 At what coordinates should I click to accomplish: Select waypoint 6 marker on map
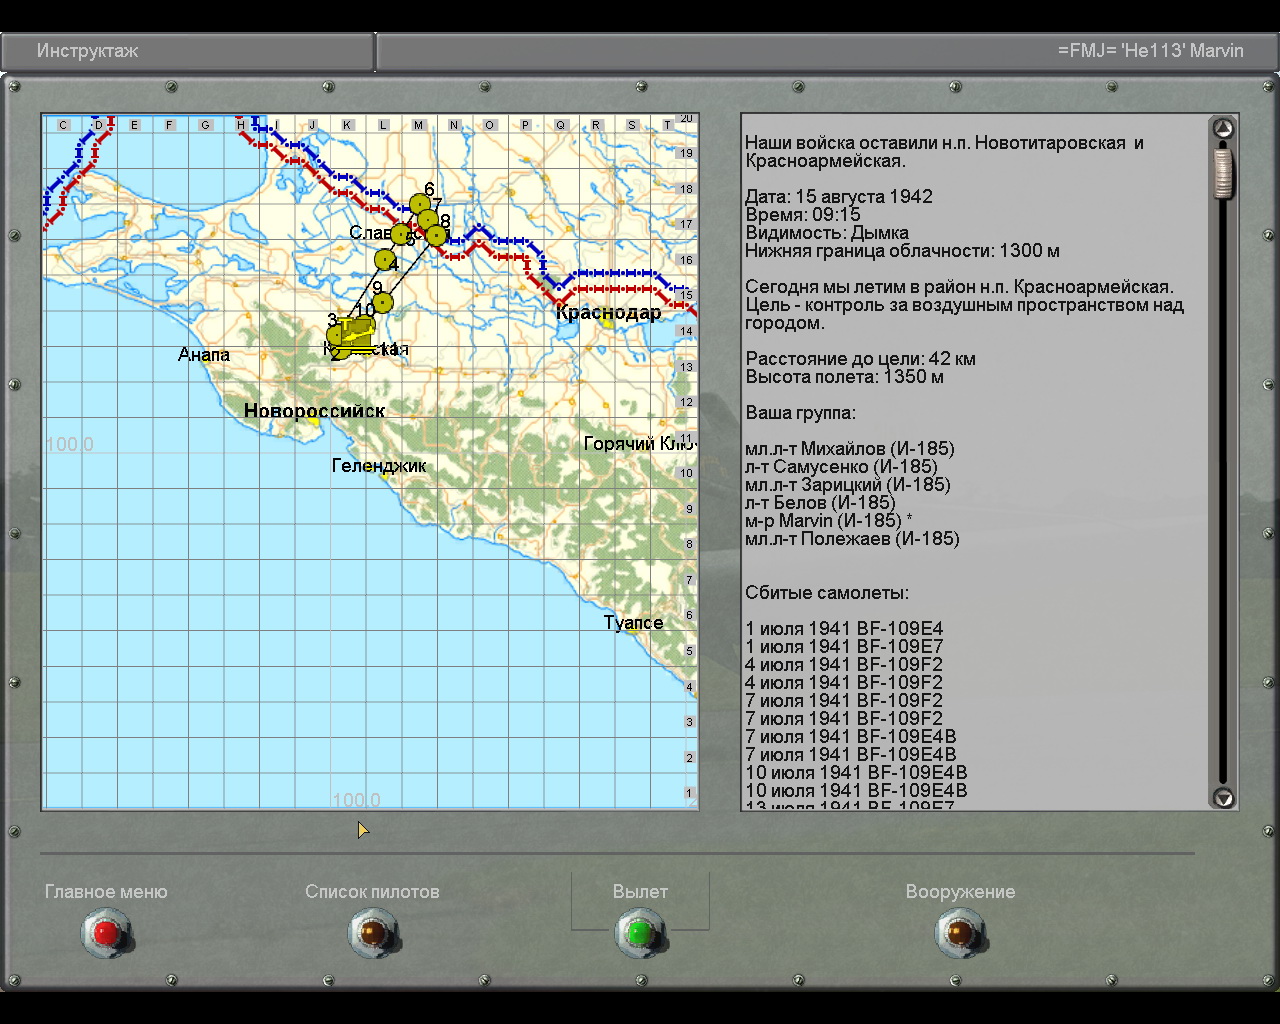[420, 204]
